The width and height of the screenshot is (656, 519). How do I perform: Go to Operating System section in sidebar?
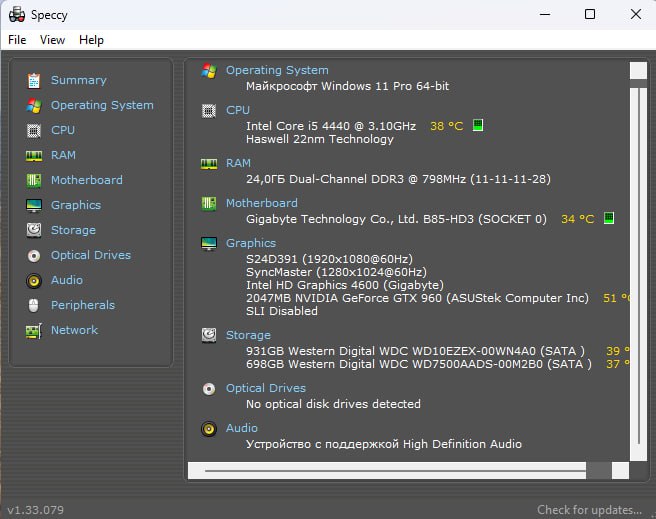click(x=102, y=105)
